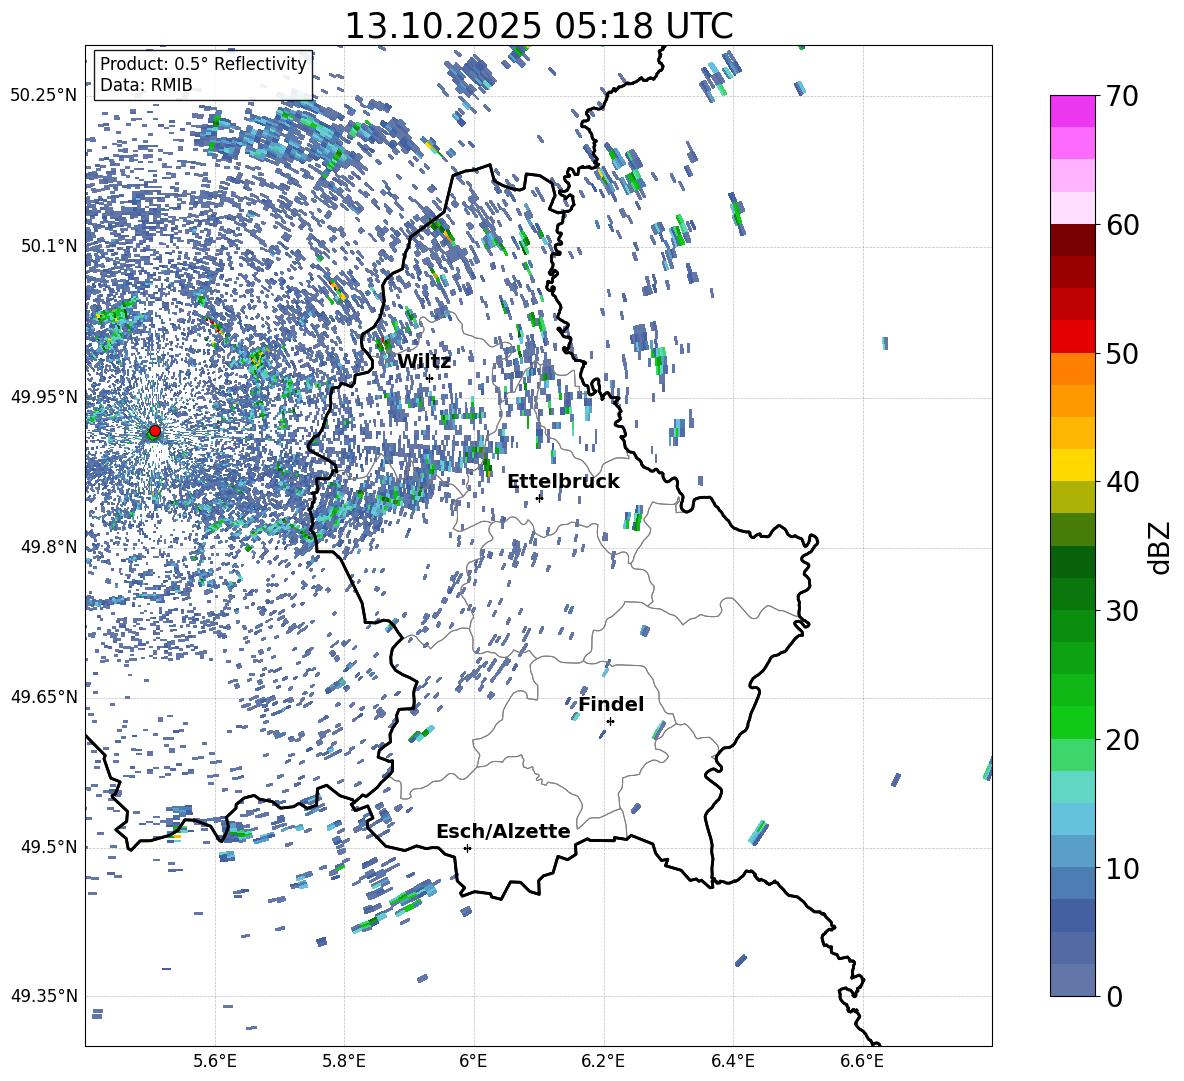Pick the magenta swatch at top of colorbar

tap(1073, 111)
